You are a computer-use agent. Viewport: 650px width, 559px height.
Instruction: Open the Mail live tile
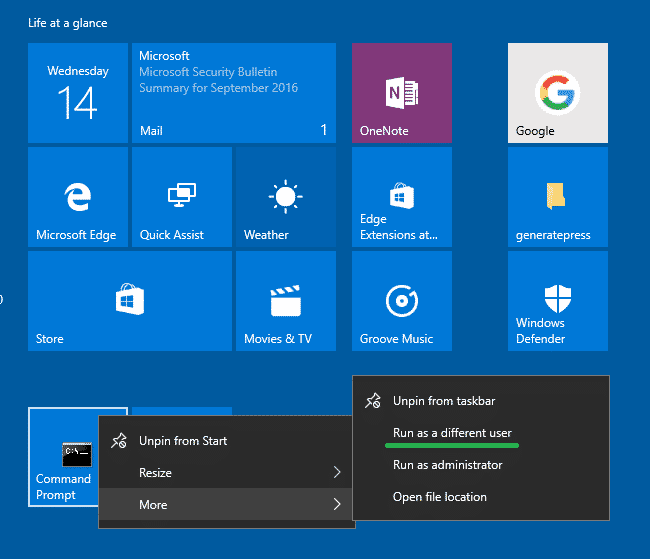[x=234, y=93]
